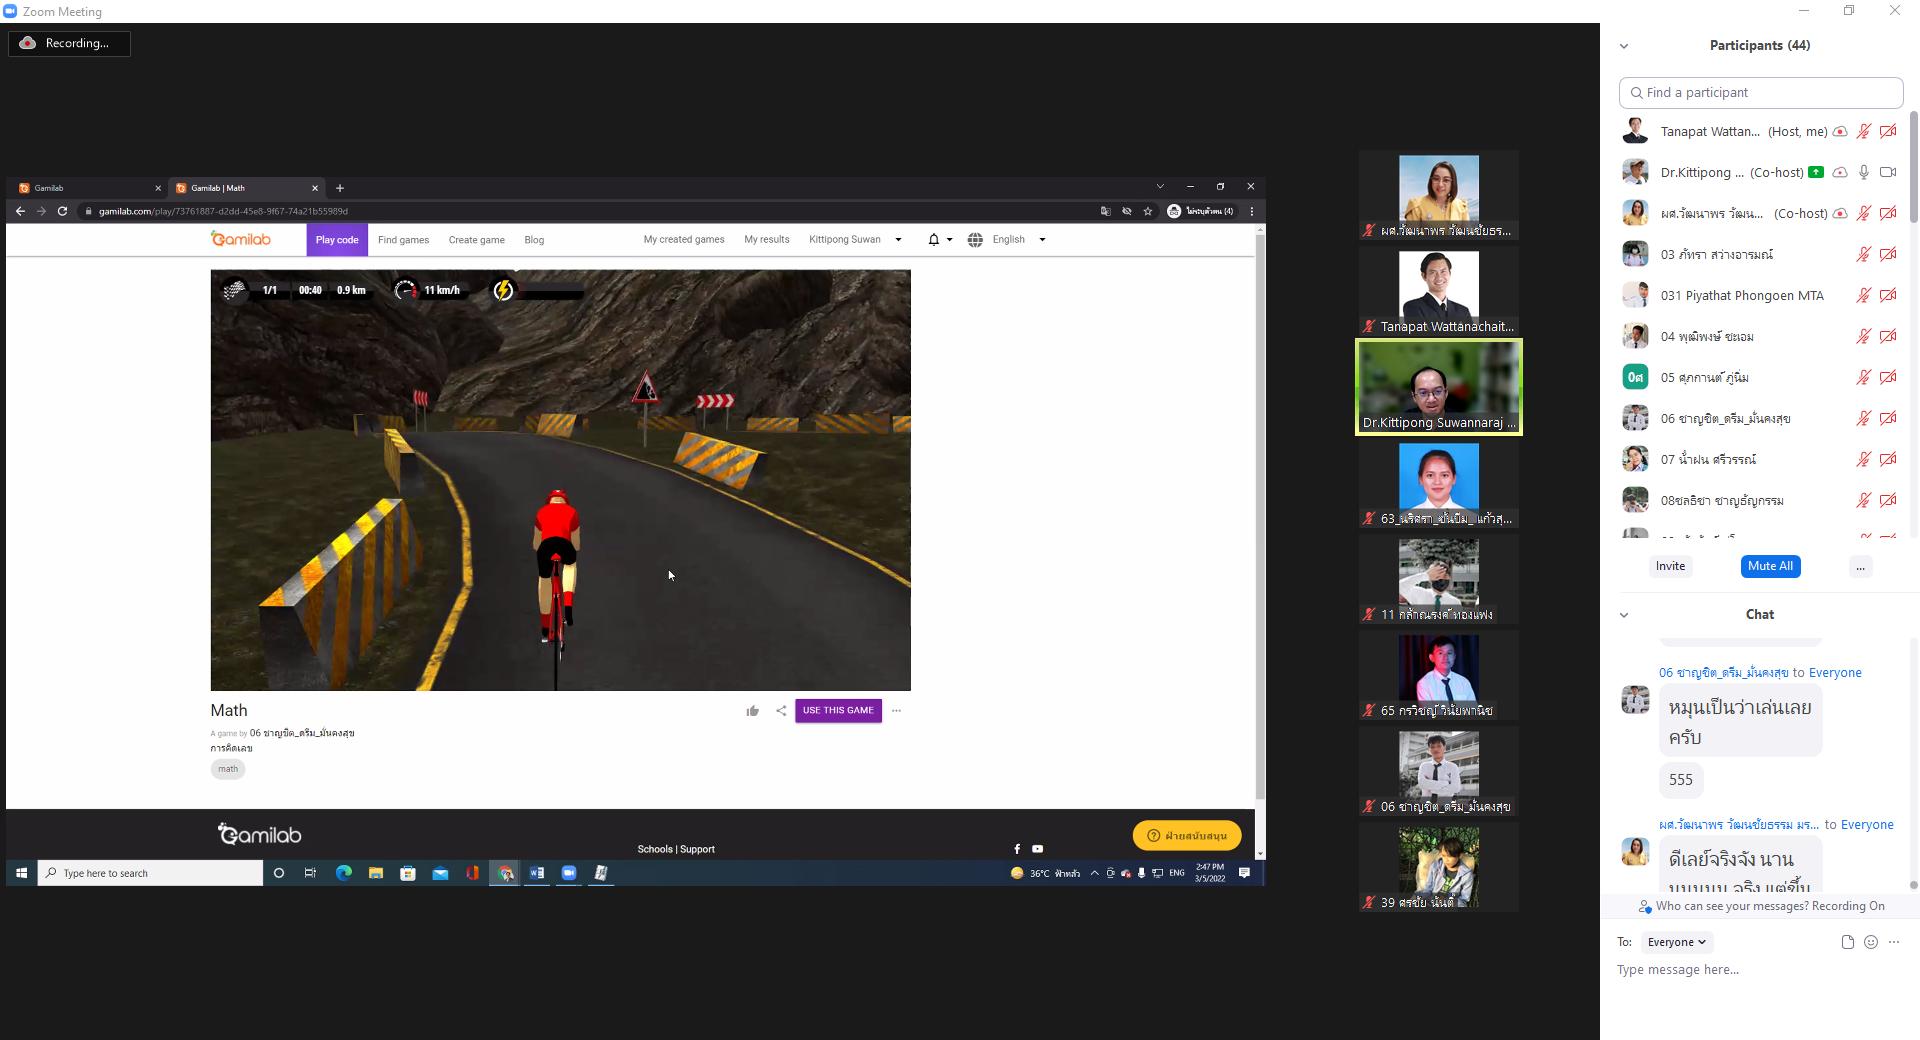Image resolution: width=1920 pixels, height=1040 pixels.
Task: Click the File Explorer icon in the taskbar
Action: click(376, 873)
